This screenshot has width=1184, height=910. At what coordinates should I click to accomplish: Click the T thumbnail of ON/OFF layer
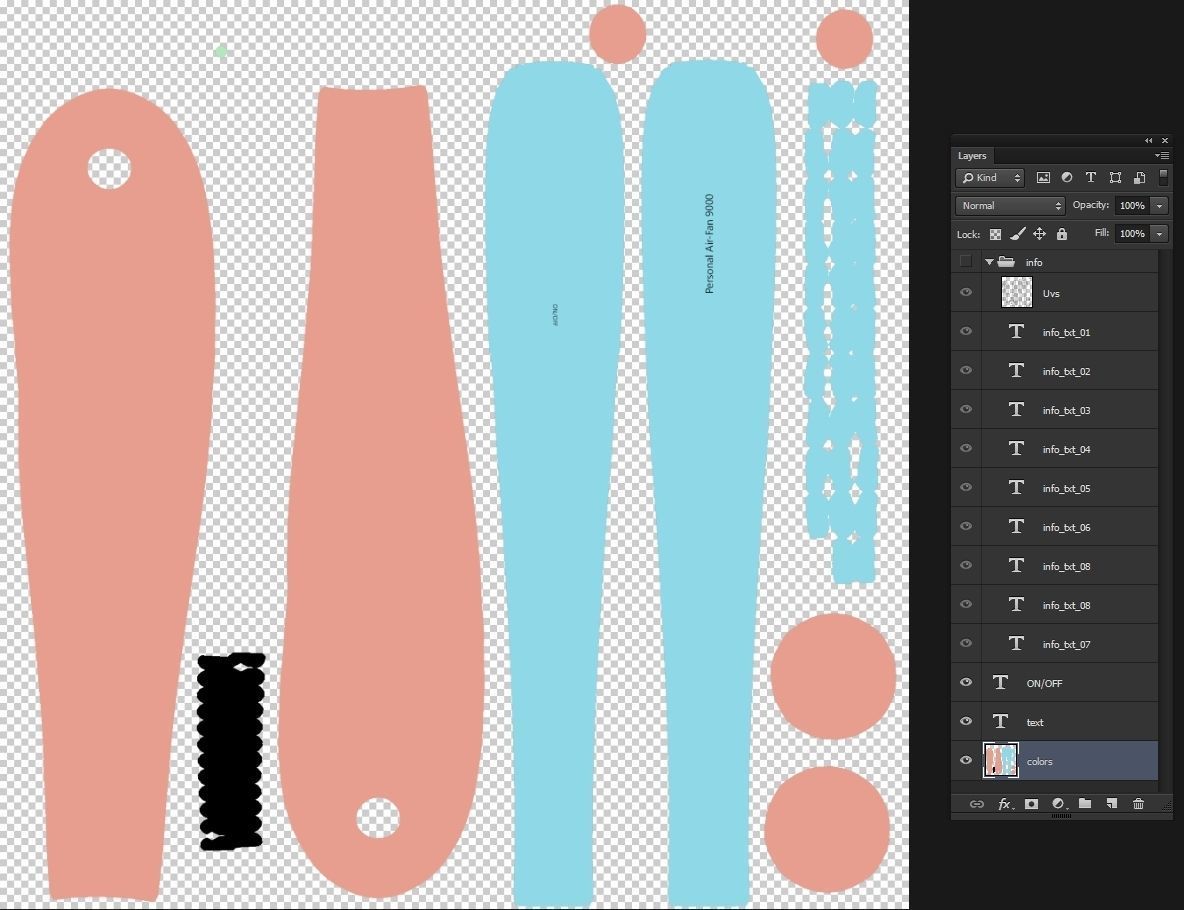pos(1001,682)
